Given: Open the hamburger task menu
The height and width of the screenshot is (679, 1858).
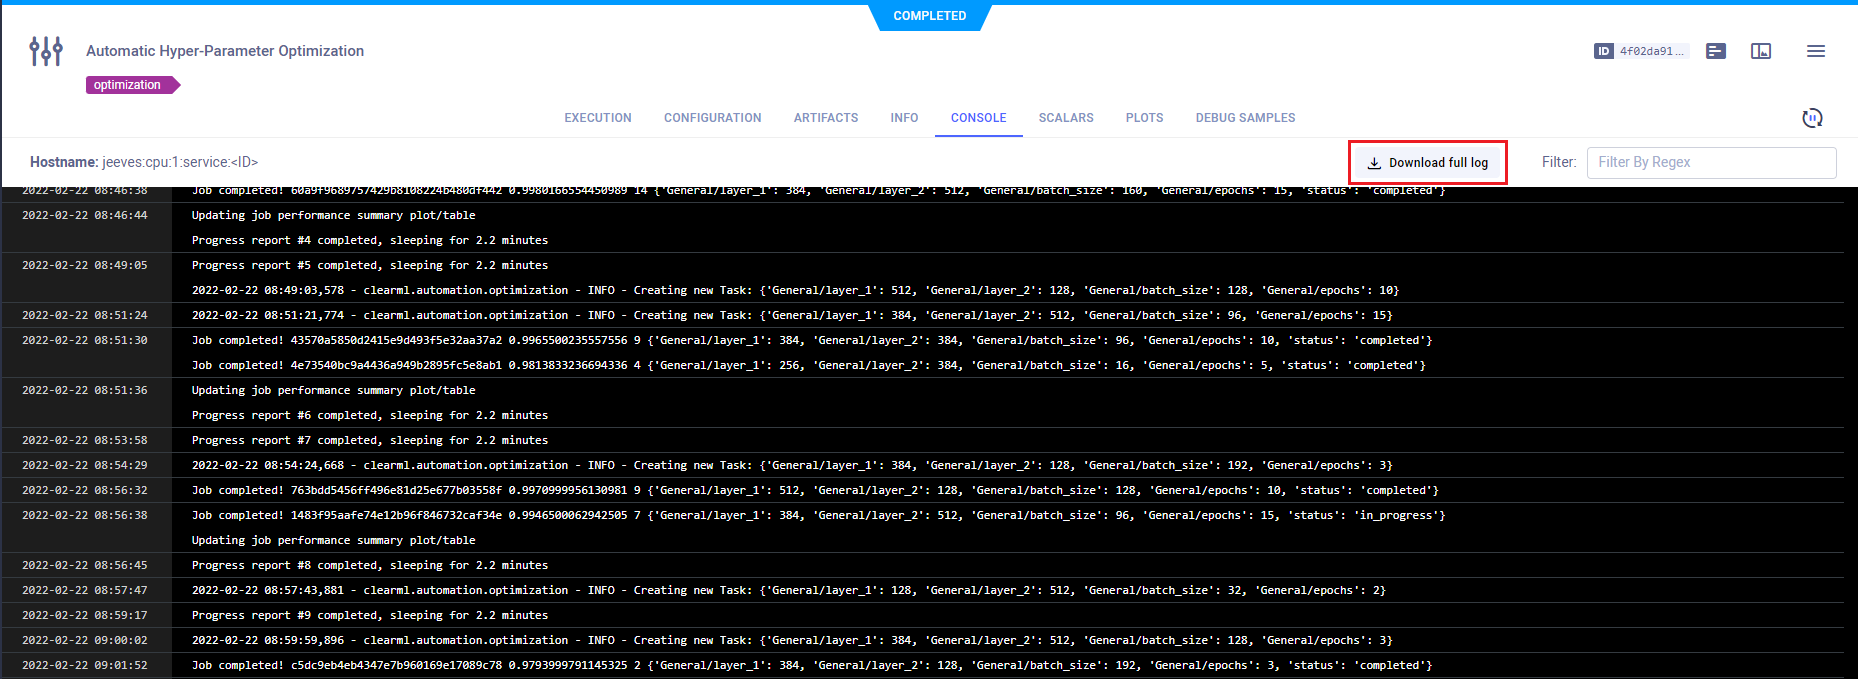Looking at the screenshot, I should pyautogui.click(x=1816, y=51).
